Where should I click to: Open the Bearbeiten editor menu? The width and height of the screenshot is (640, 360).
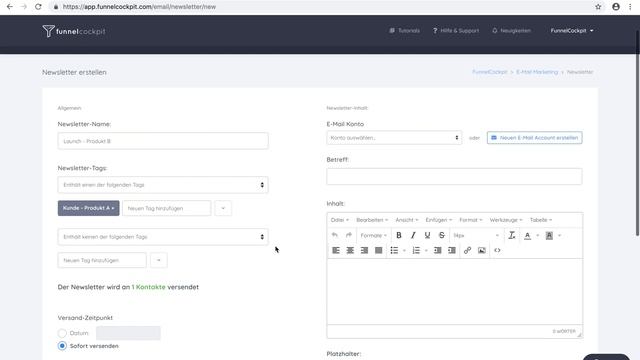click(x=372, y=220)
